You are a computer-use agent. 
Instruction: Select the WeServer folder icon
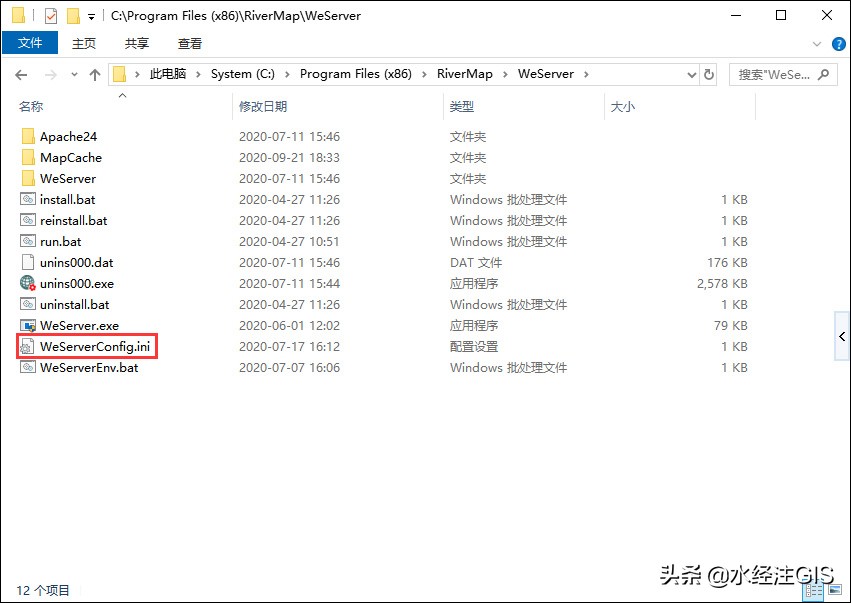(28, 179)
